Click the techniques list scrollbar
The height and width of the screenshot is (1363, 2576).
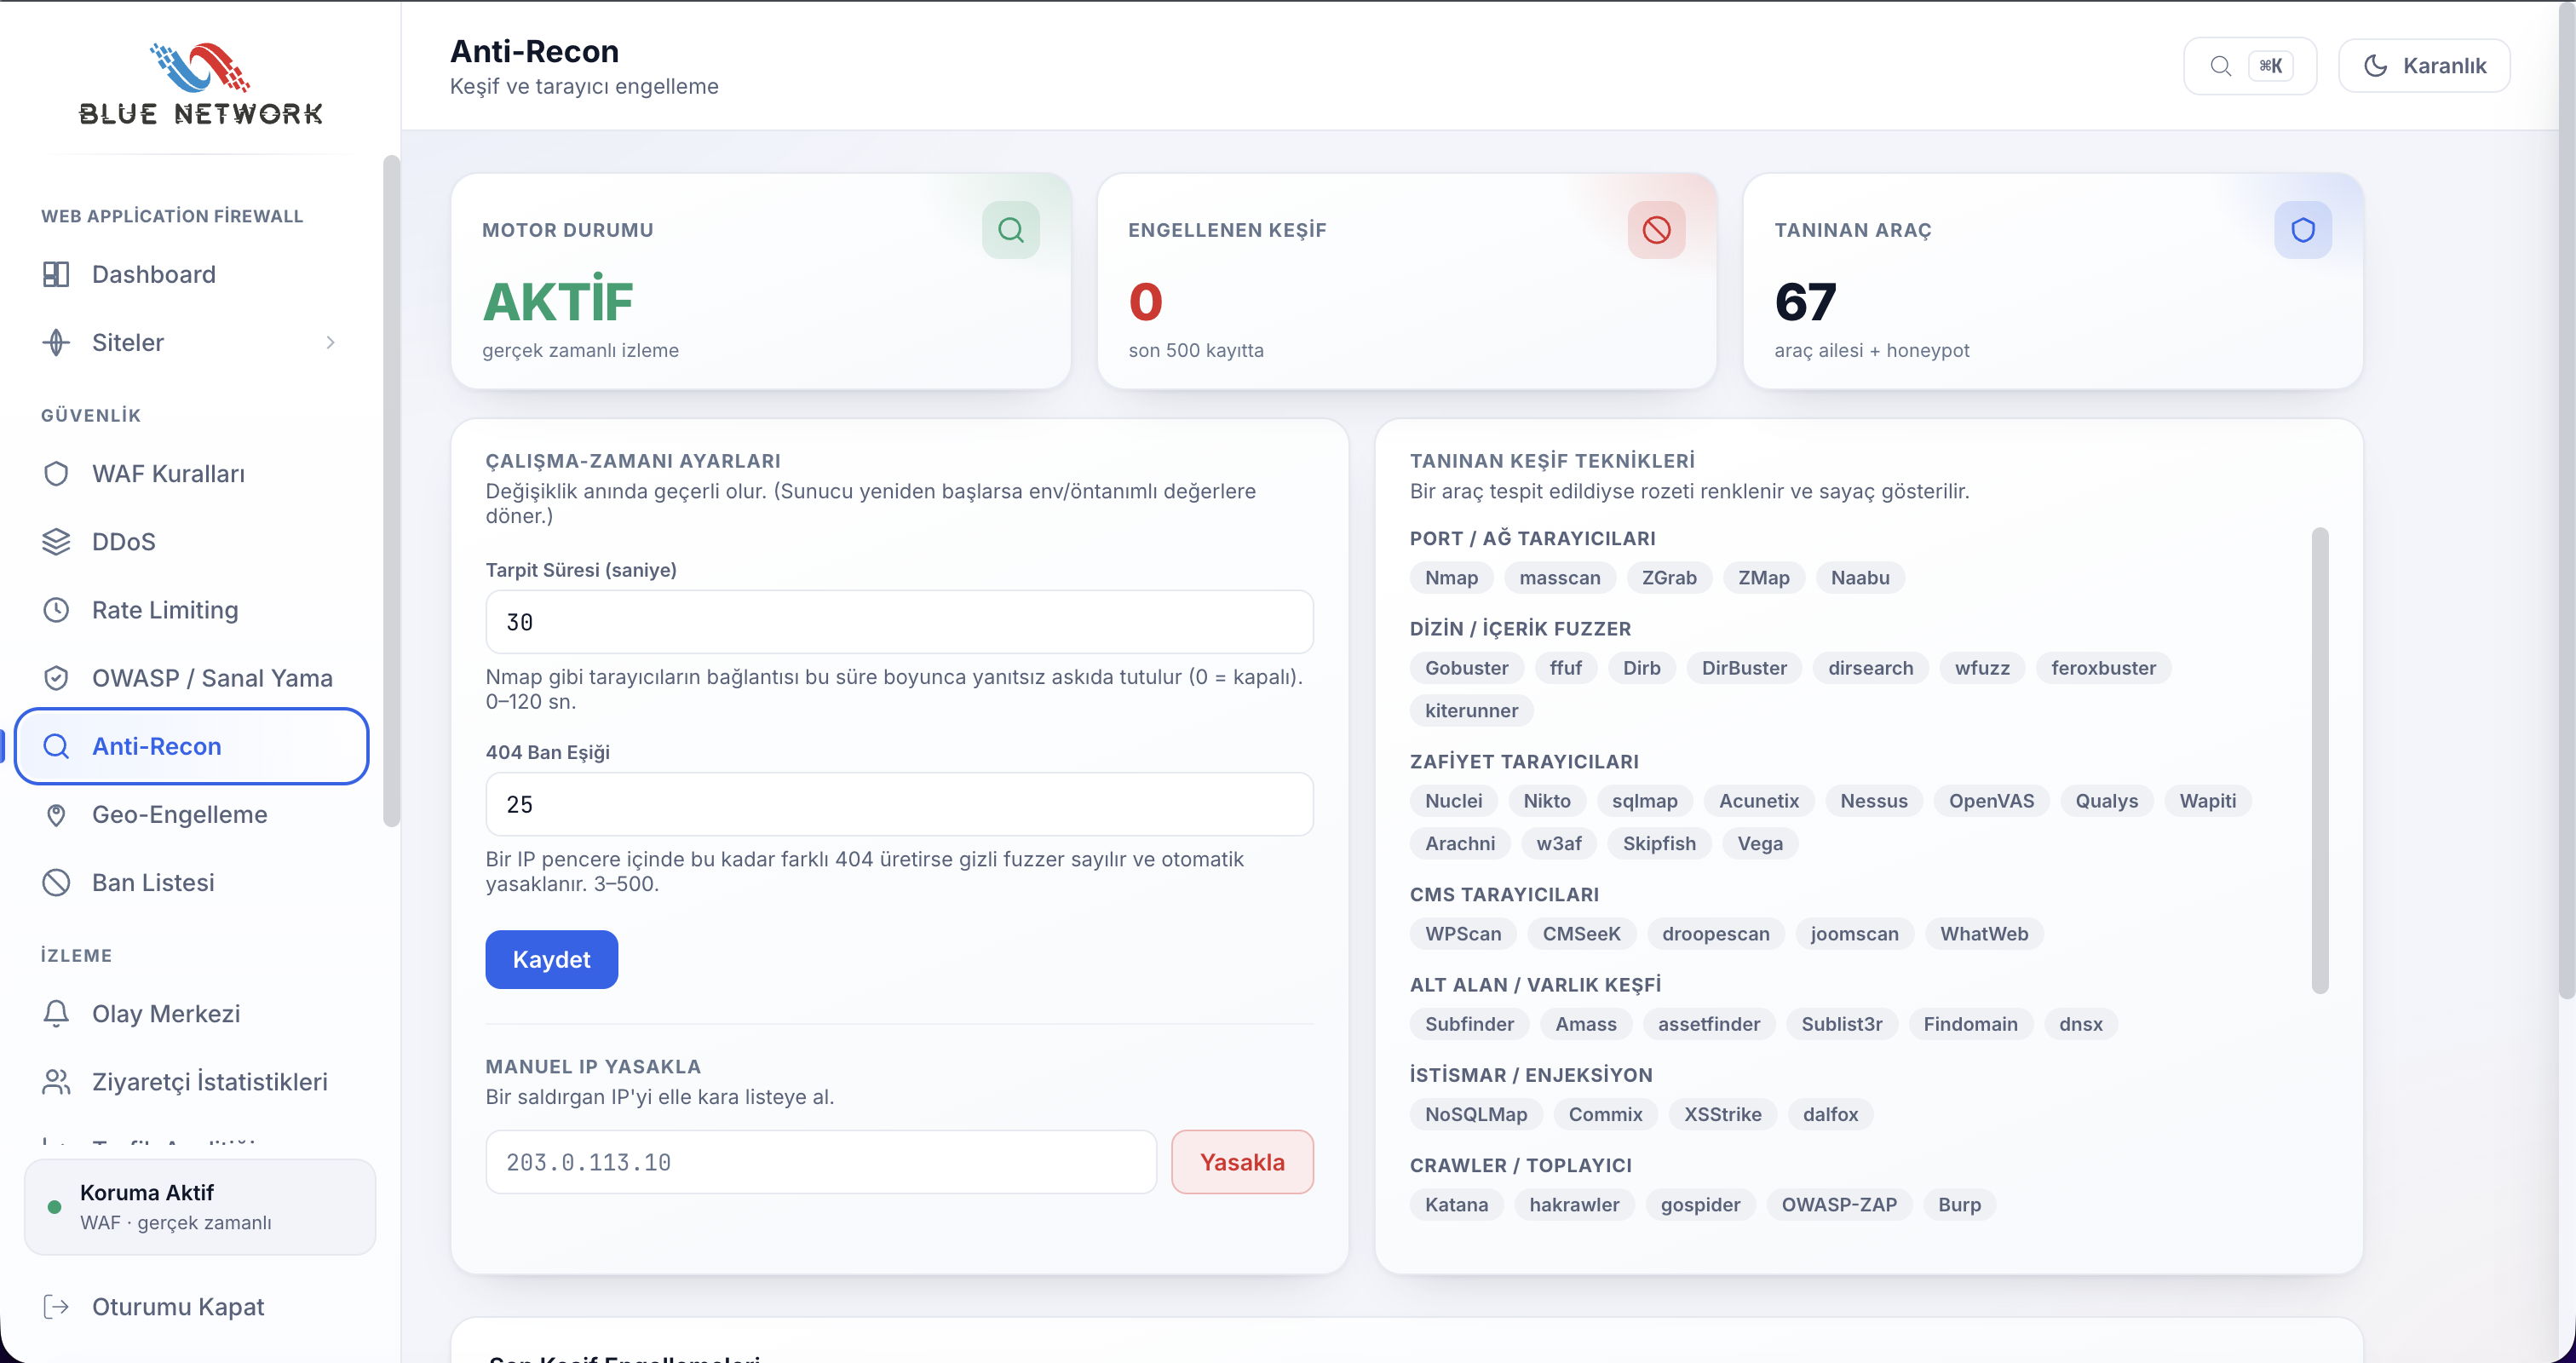[2320, 760]
